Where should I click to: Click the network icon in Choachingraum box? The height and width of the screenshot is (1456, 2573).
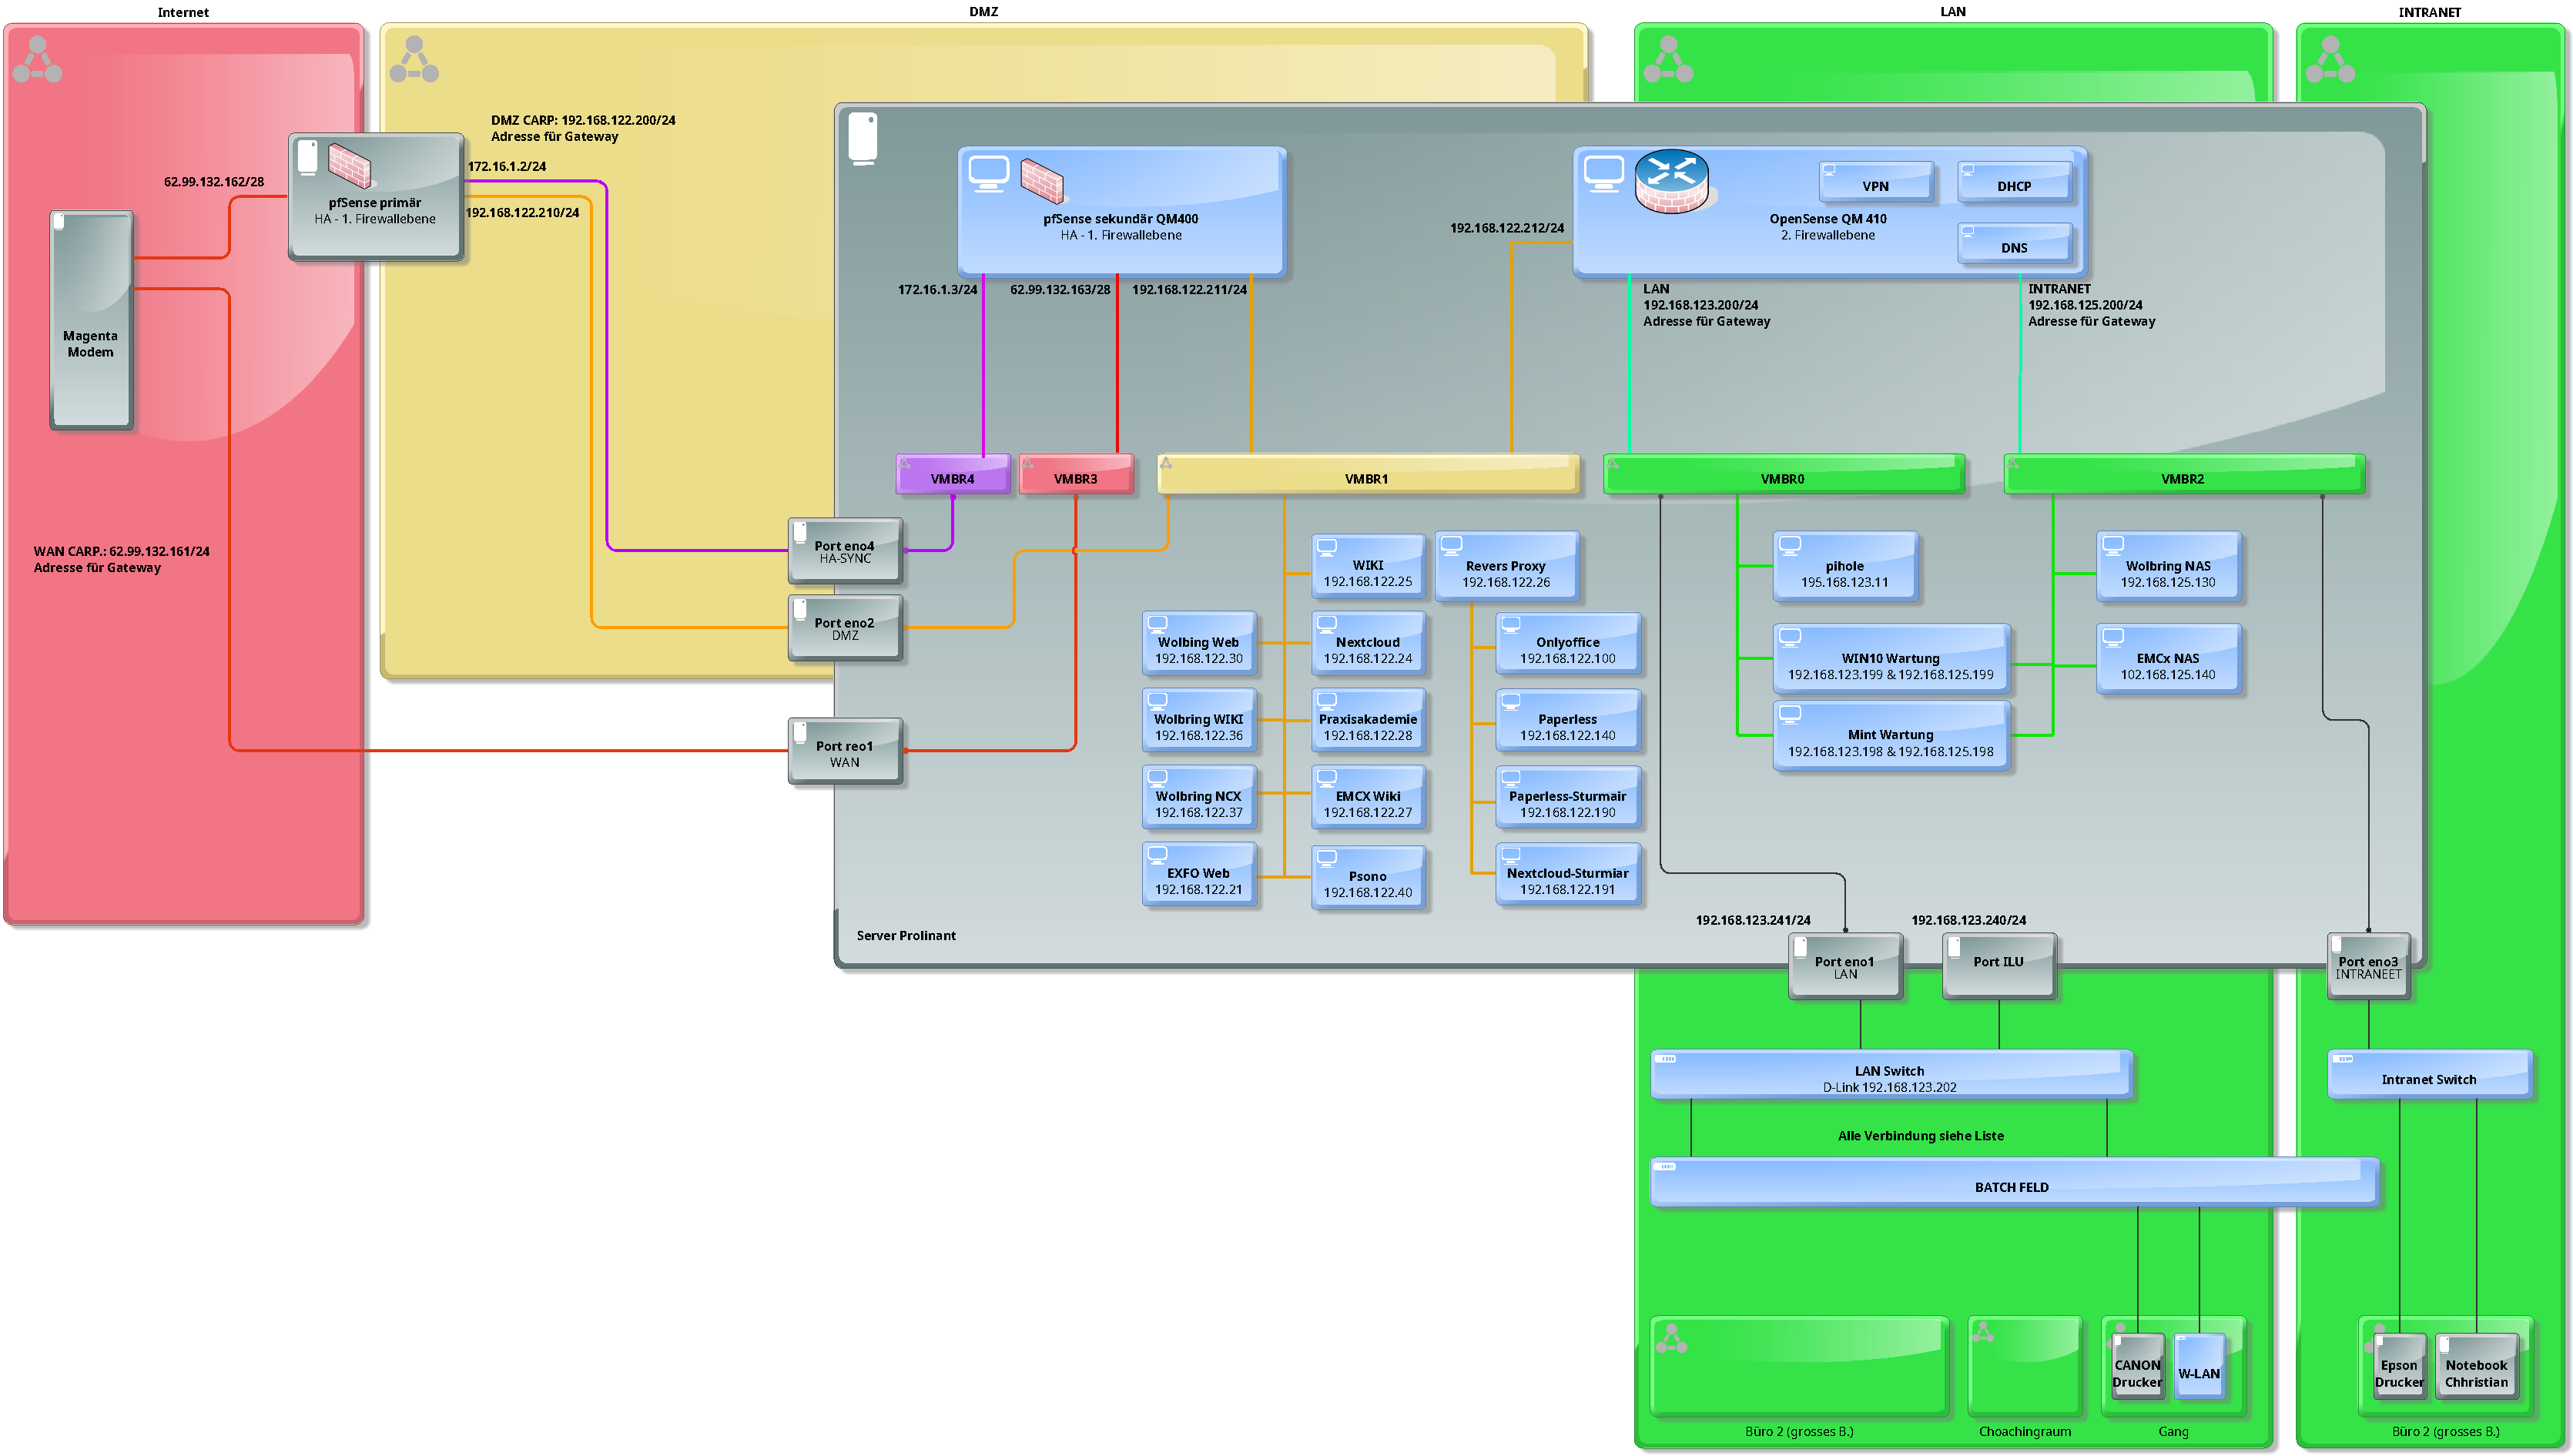[1983, 1332]
